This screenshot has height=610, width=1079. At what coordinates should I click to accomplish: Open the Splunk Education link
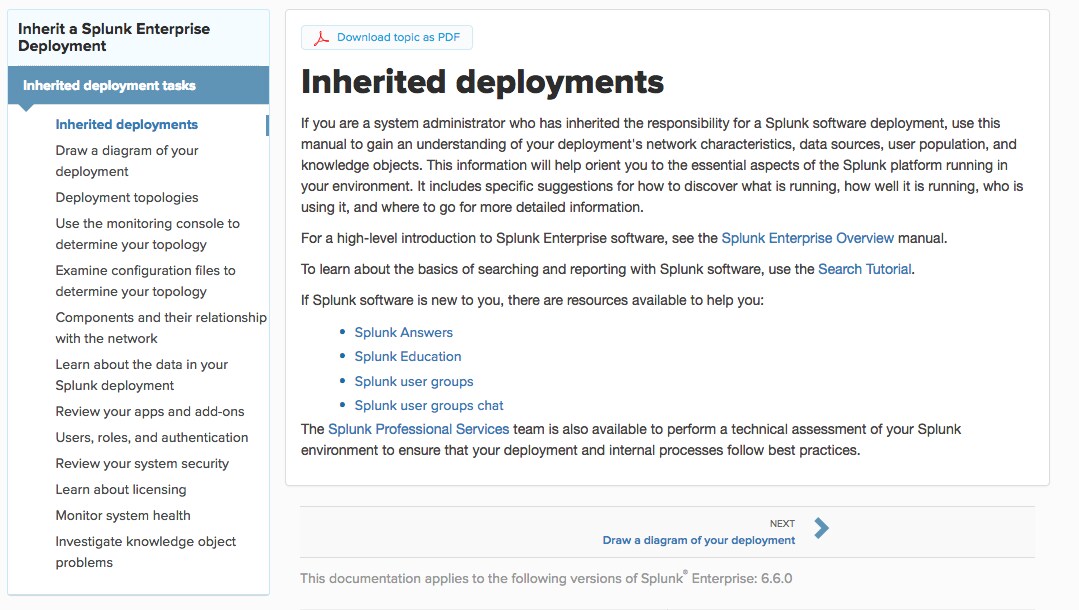coord(407,357)
